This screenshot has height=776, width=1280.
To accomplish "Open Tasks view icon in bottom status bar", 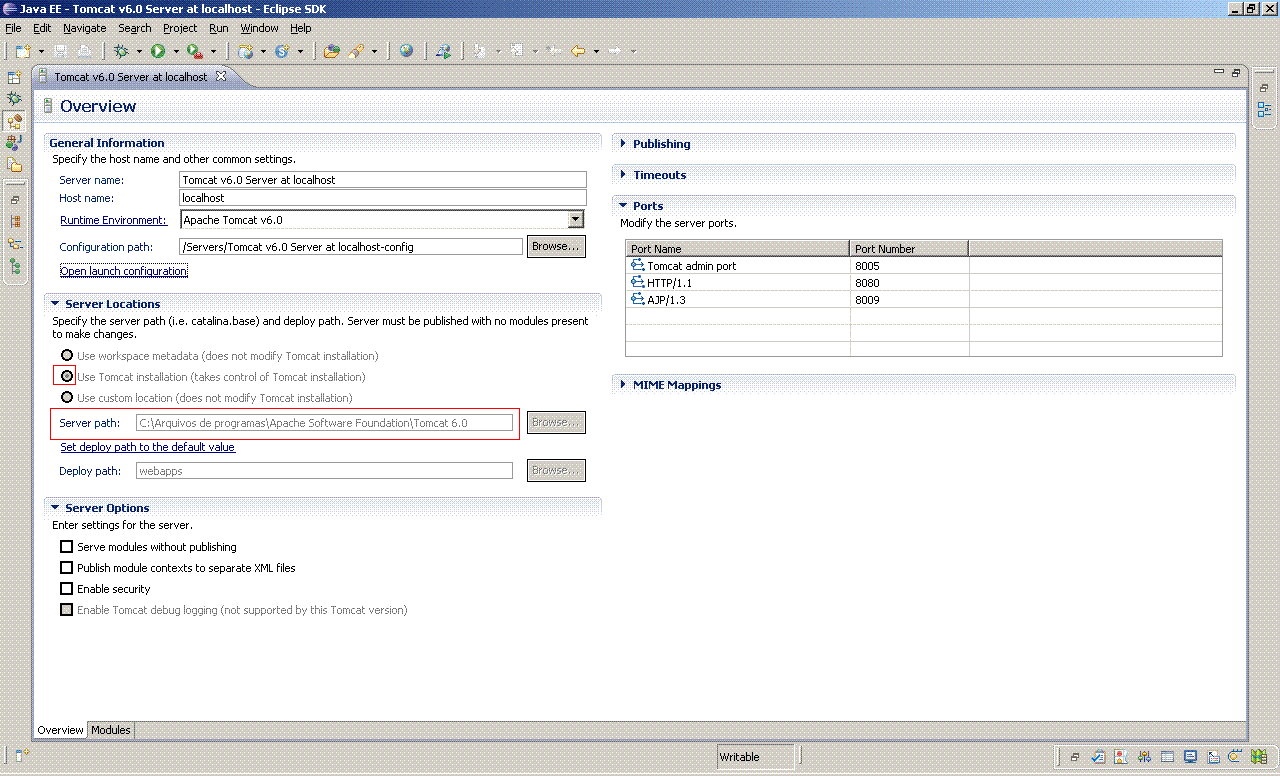I will 1098,757.
